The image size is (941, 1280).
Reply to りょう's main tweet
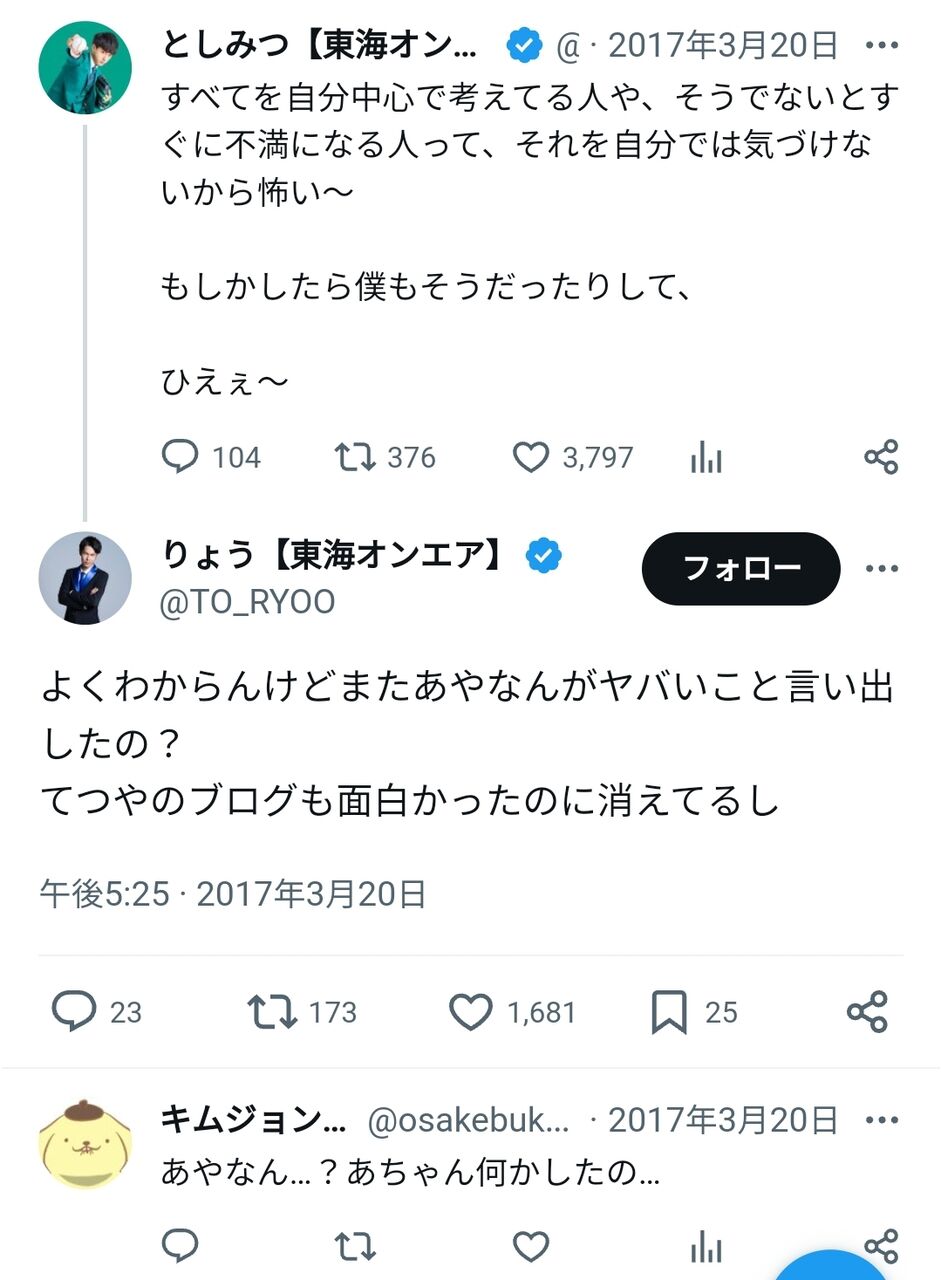[74, 1012]
